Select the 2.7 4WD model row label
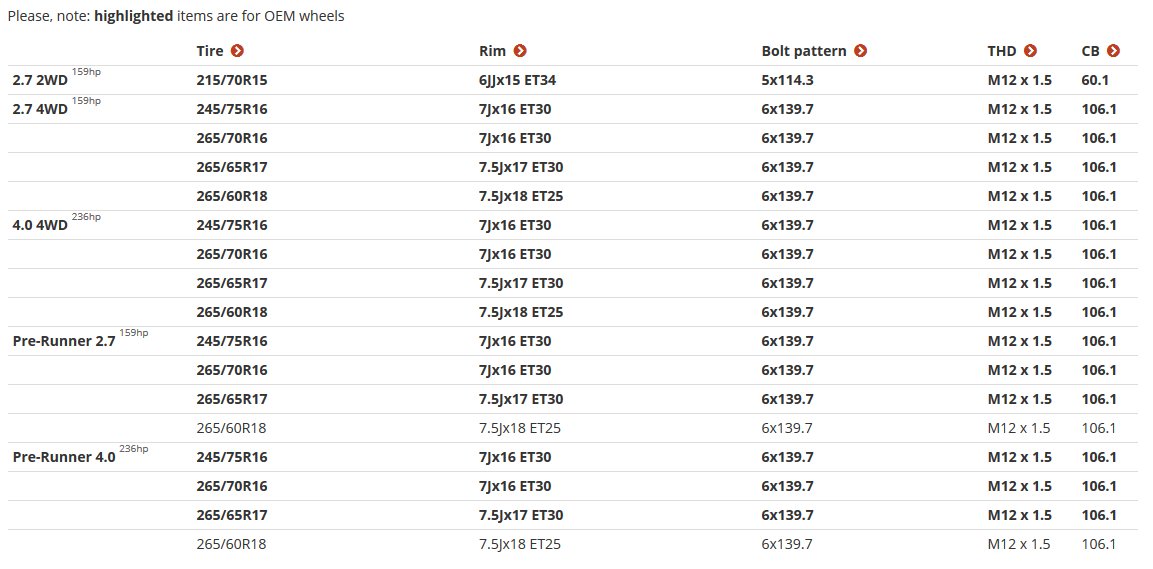 click(40, 110)
